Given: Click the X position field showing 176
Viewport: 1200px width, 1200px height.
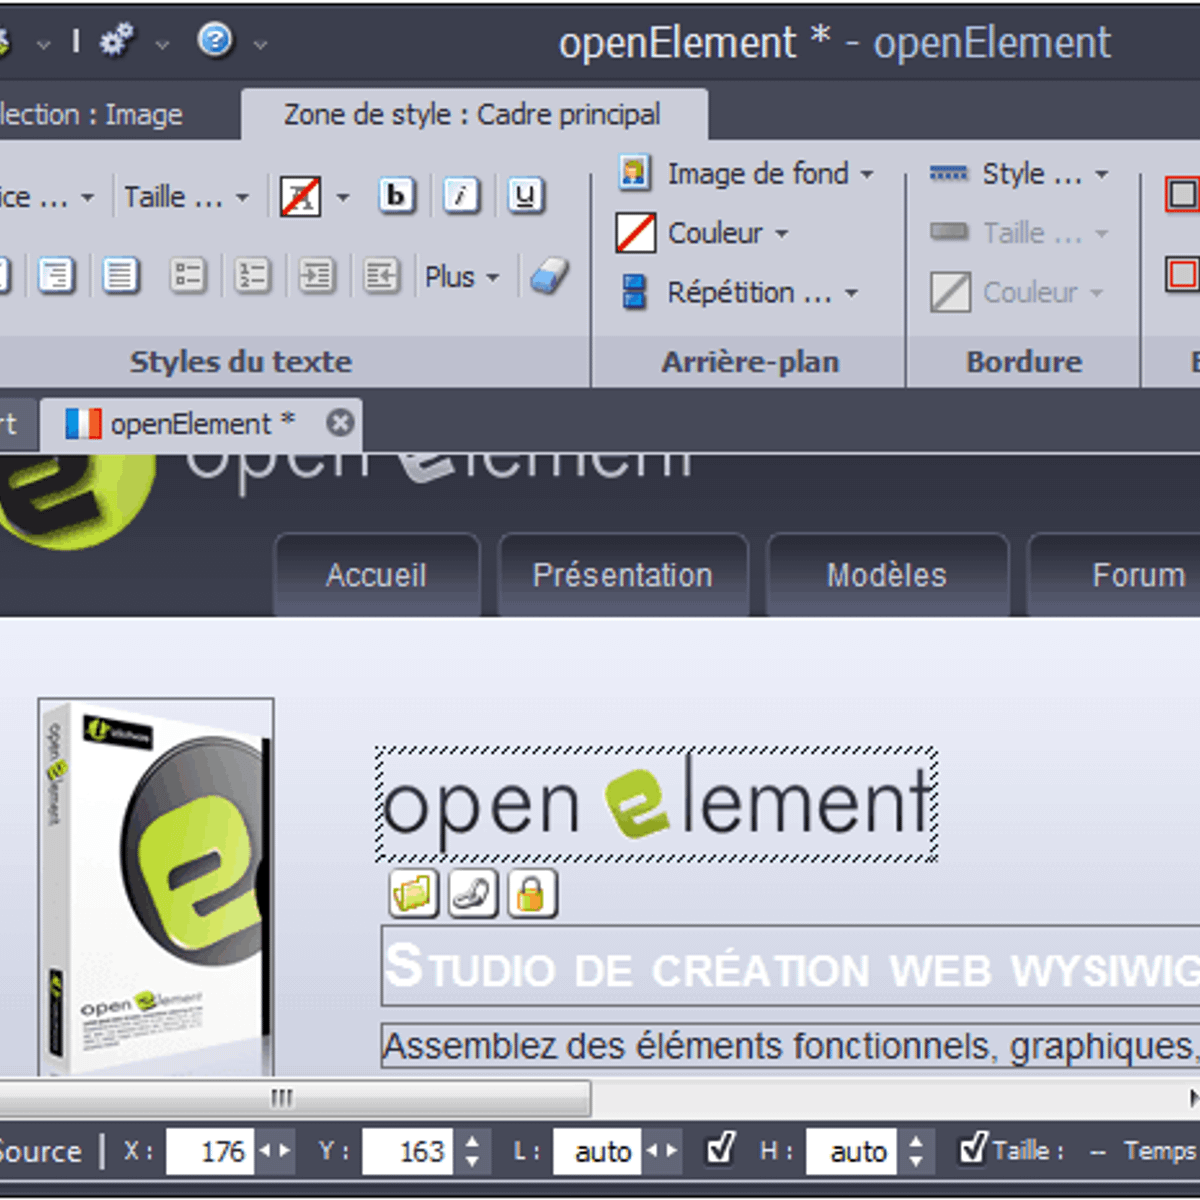Looking at the screenshot, I should click(210, 1151).
